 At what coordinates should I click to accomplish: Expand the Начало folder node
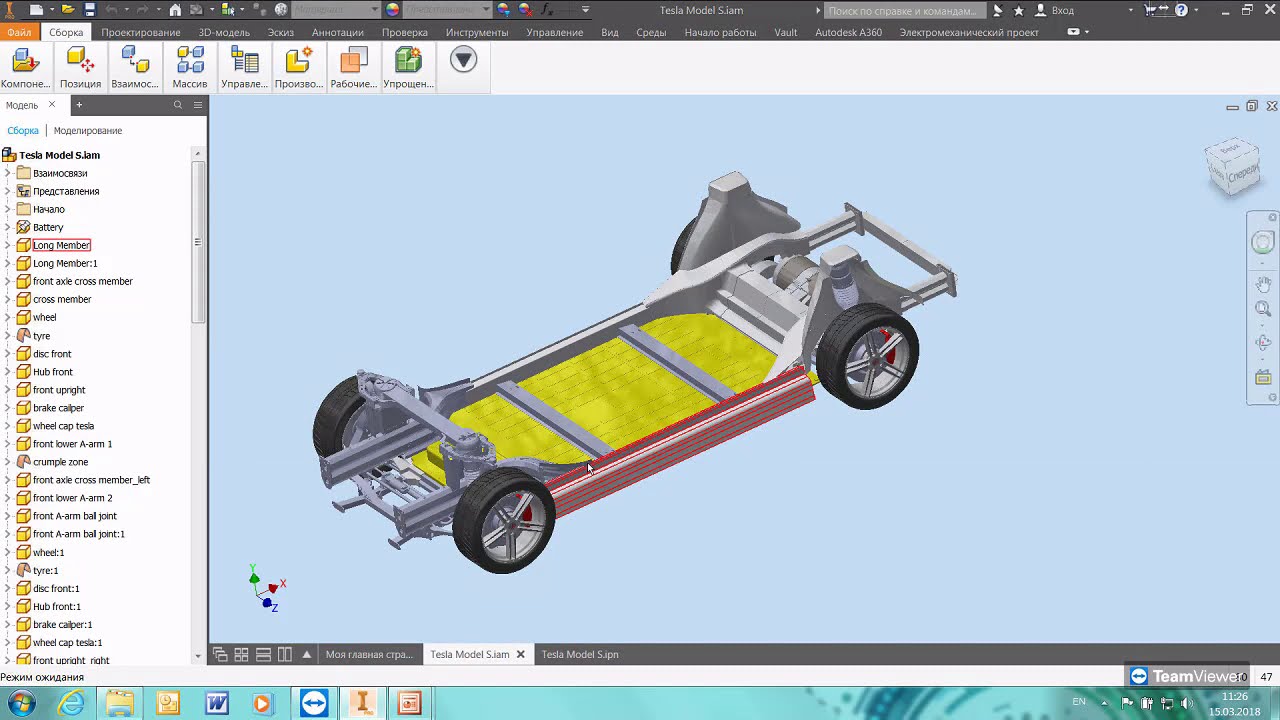click(7, 209)
